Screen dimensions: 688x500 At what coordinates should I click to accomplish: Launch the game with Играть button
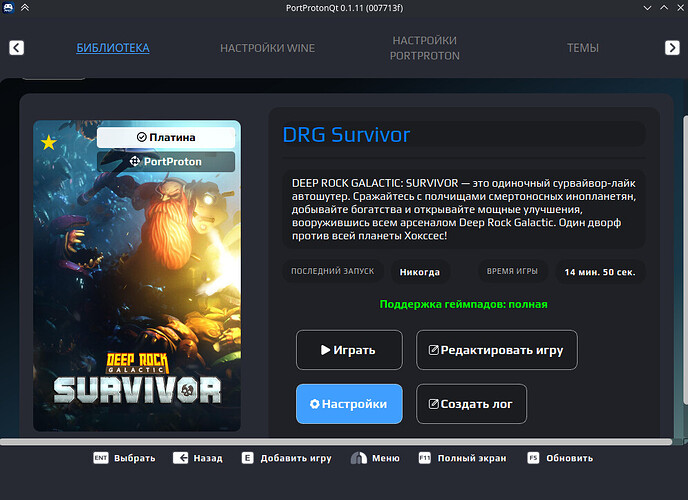pyautogui.click(x=349, y=350)
